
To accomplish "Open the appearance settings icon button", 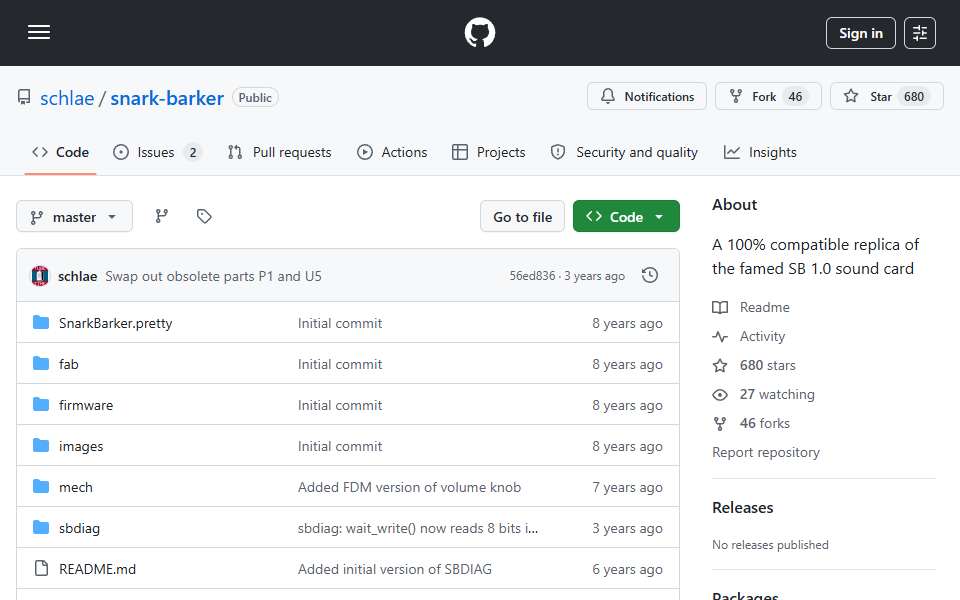I will point(920,33).
